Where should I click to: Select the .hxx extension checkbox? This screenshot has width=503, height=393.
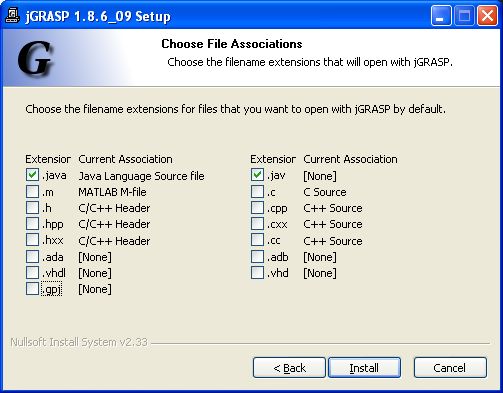pos(32,240)
